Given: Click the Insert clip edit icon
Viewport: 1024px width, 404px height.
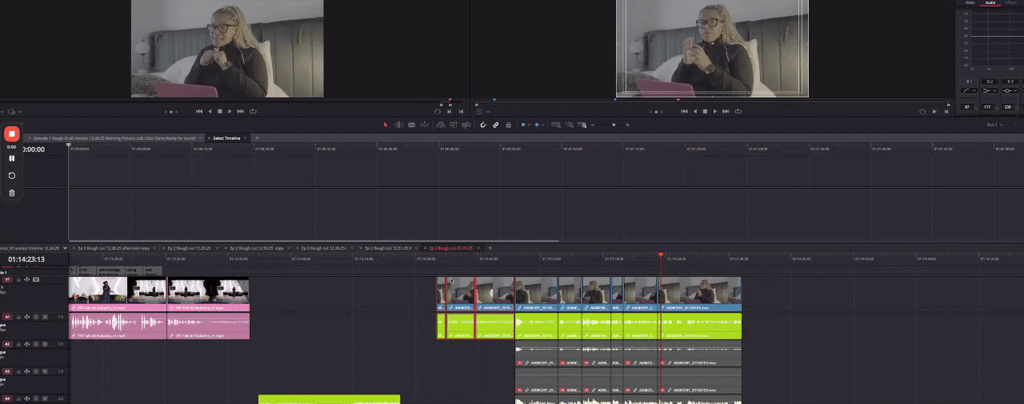Looking at the screenshot, I should pos(441,125).
